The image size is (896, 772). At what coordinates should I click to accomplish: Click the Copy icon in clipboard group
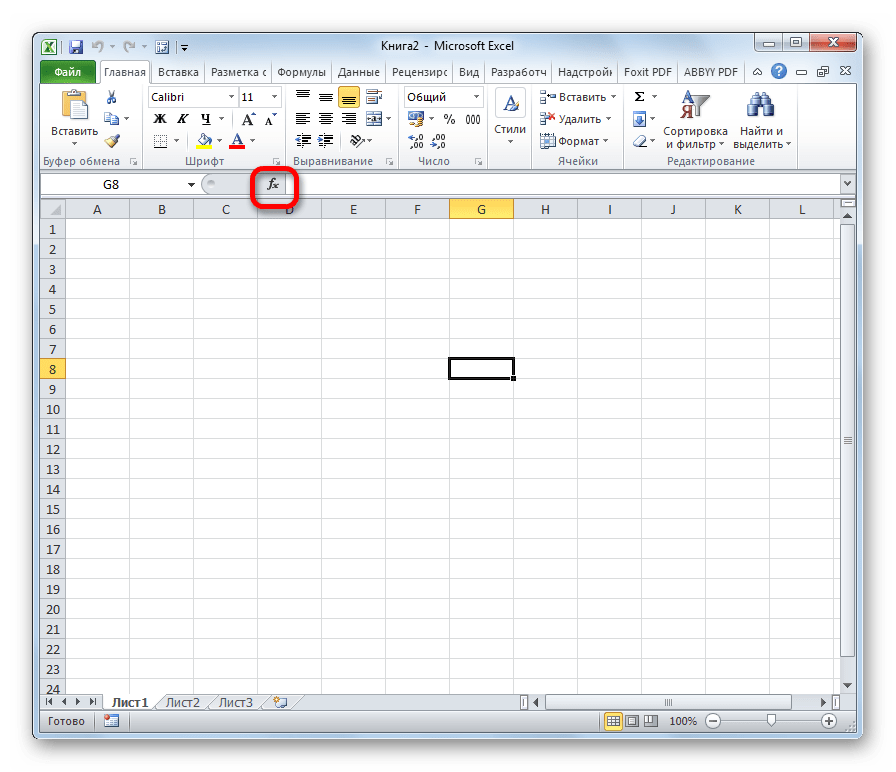(111, 119)
